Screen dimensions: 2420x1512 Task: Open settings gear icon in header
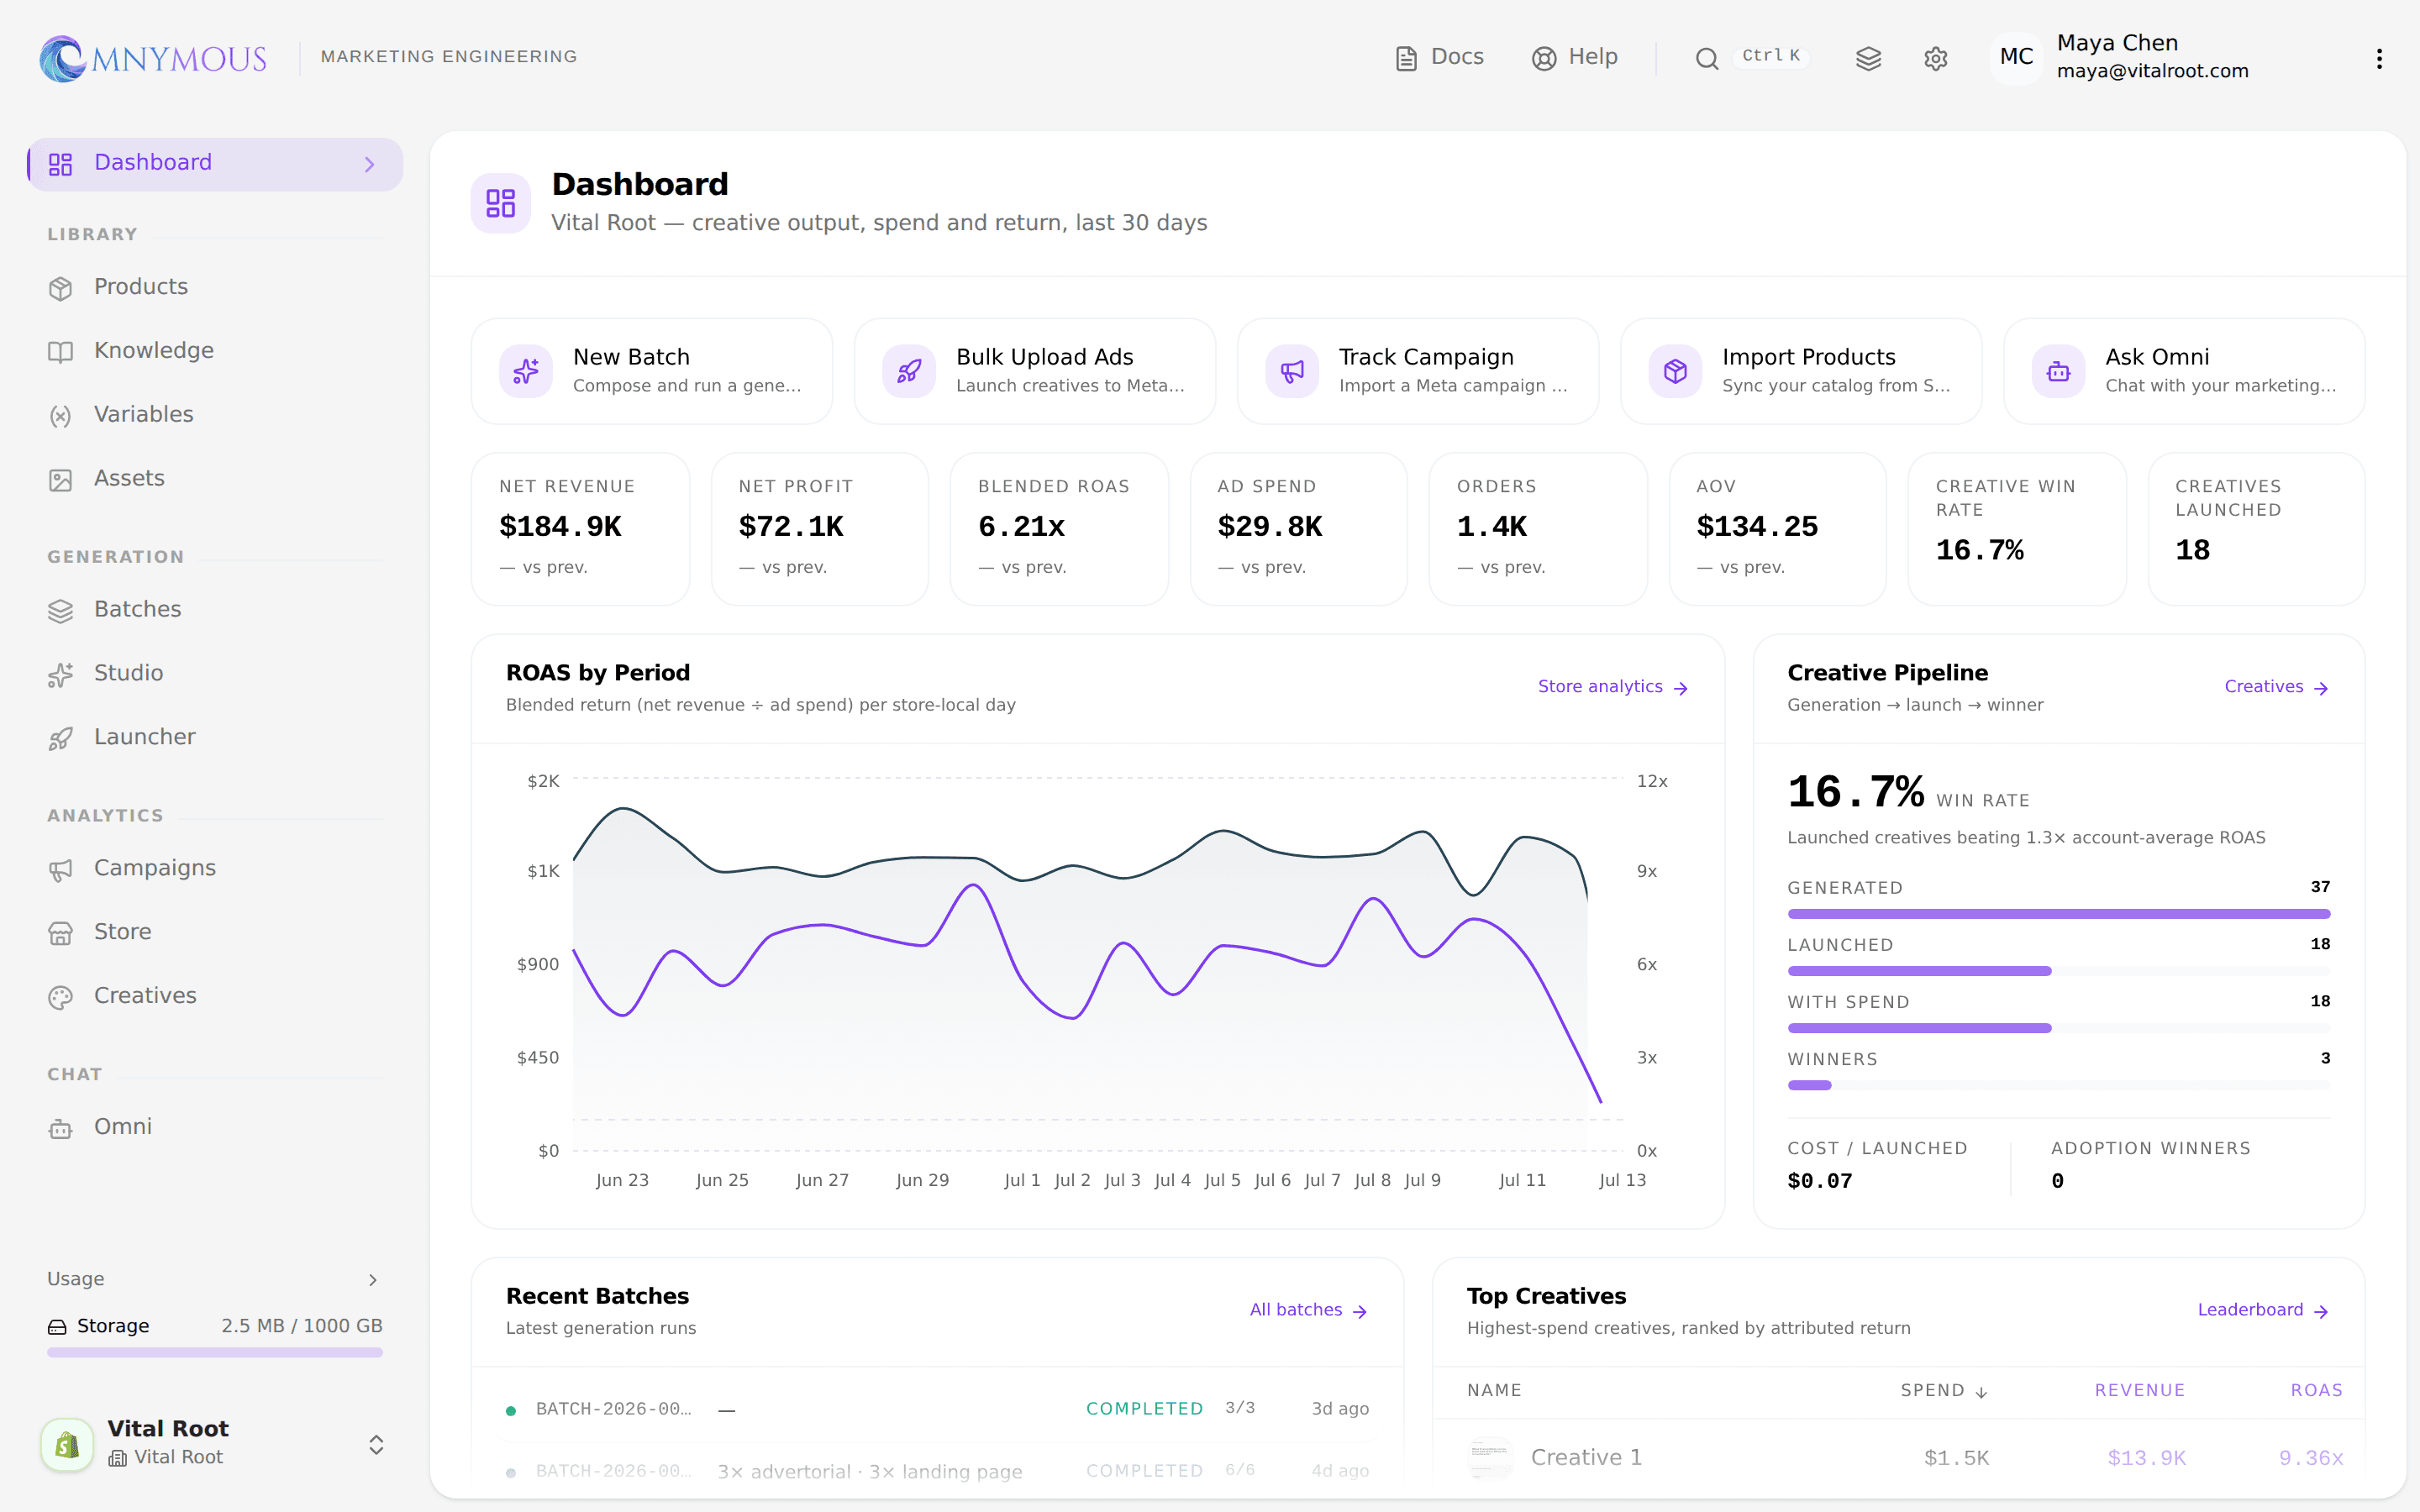(1935, 59)
